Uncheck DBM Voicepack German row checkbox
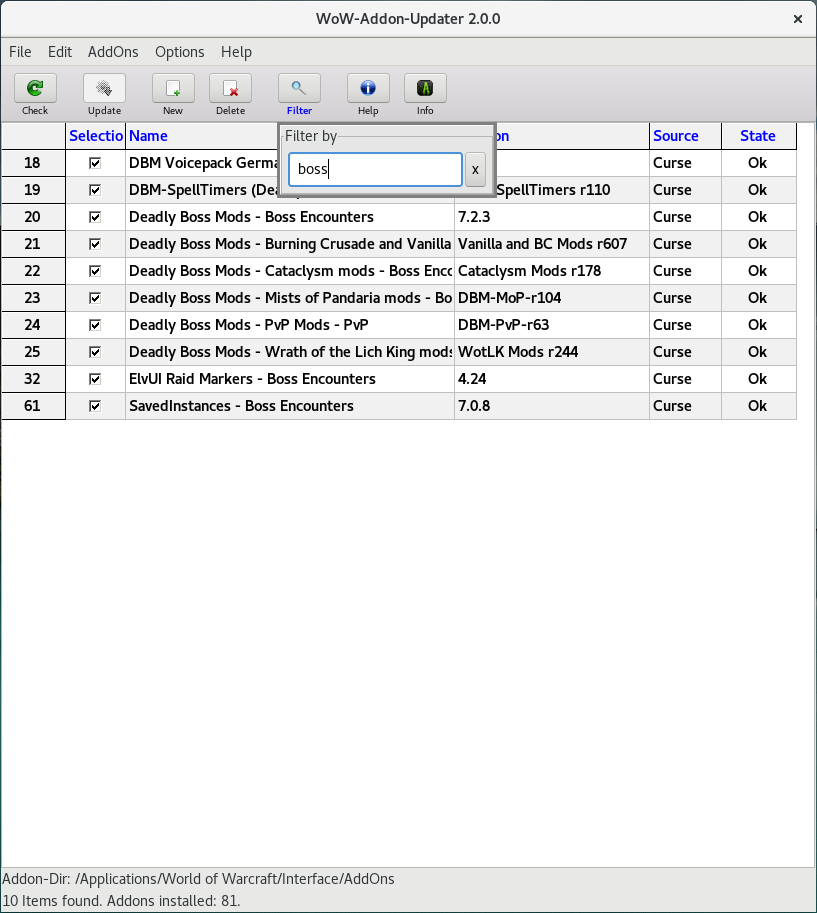 95,163
